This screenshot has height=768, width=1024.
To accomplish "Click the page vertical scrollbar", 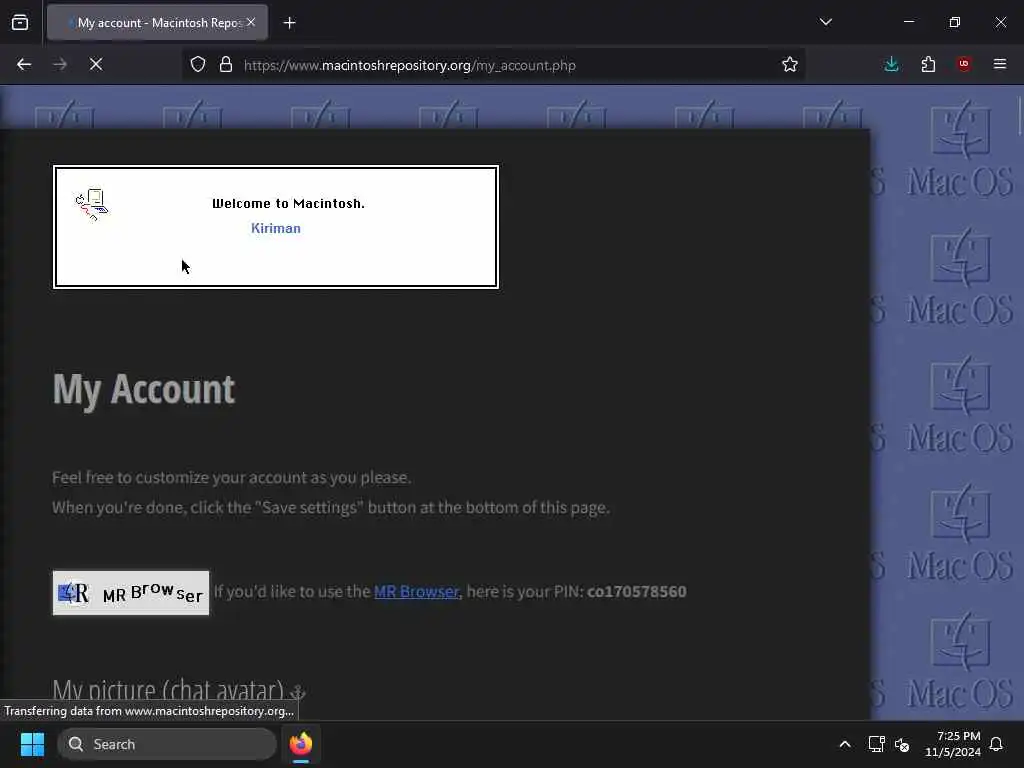I will (1019, 116).
